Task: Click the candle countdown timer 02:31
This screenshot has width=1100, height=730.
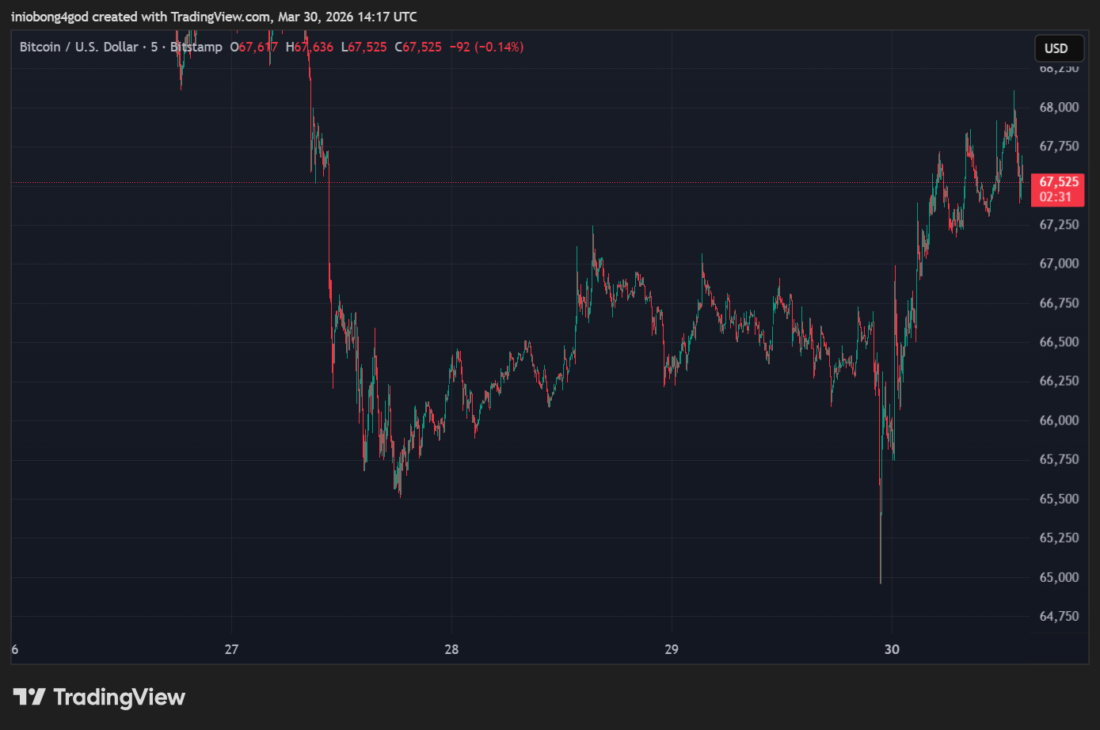Action: coord(1053,198)
